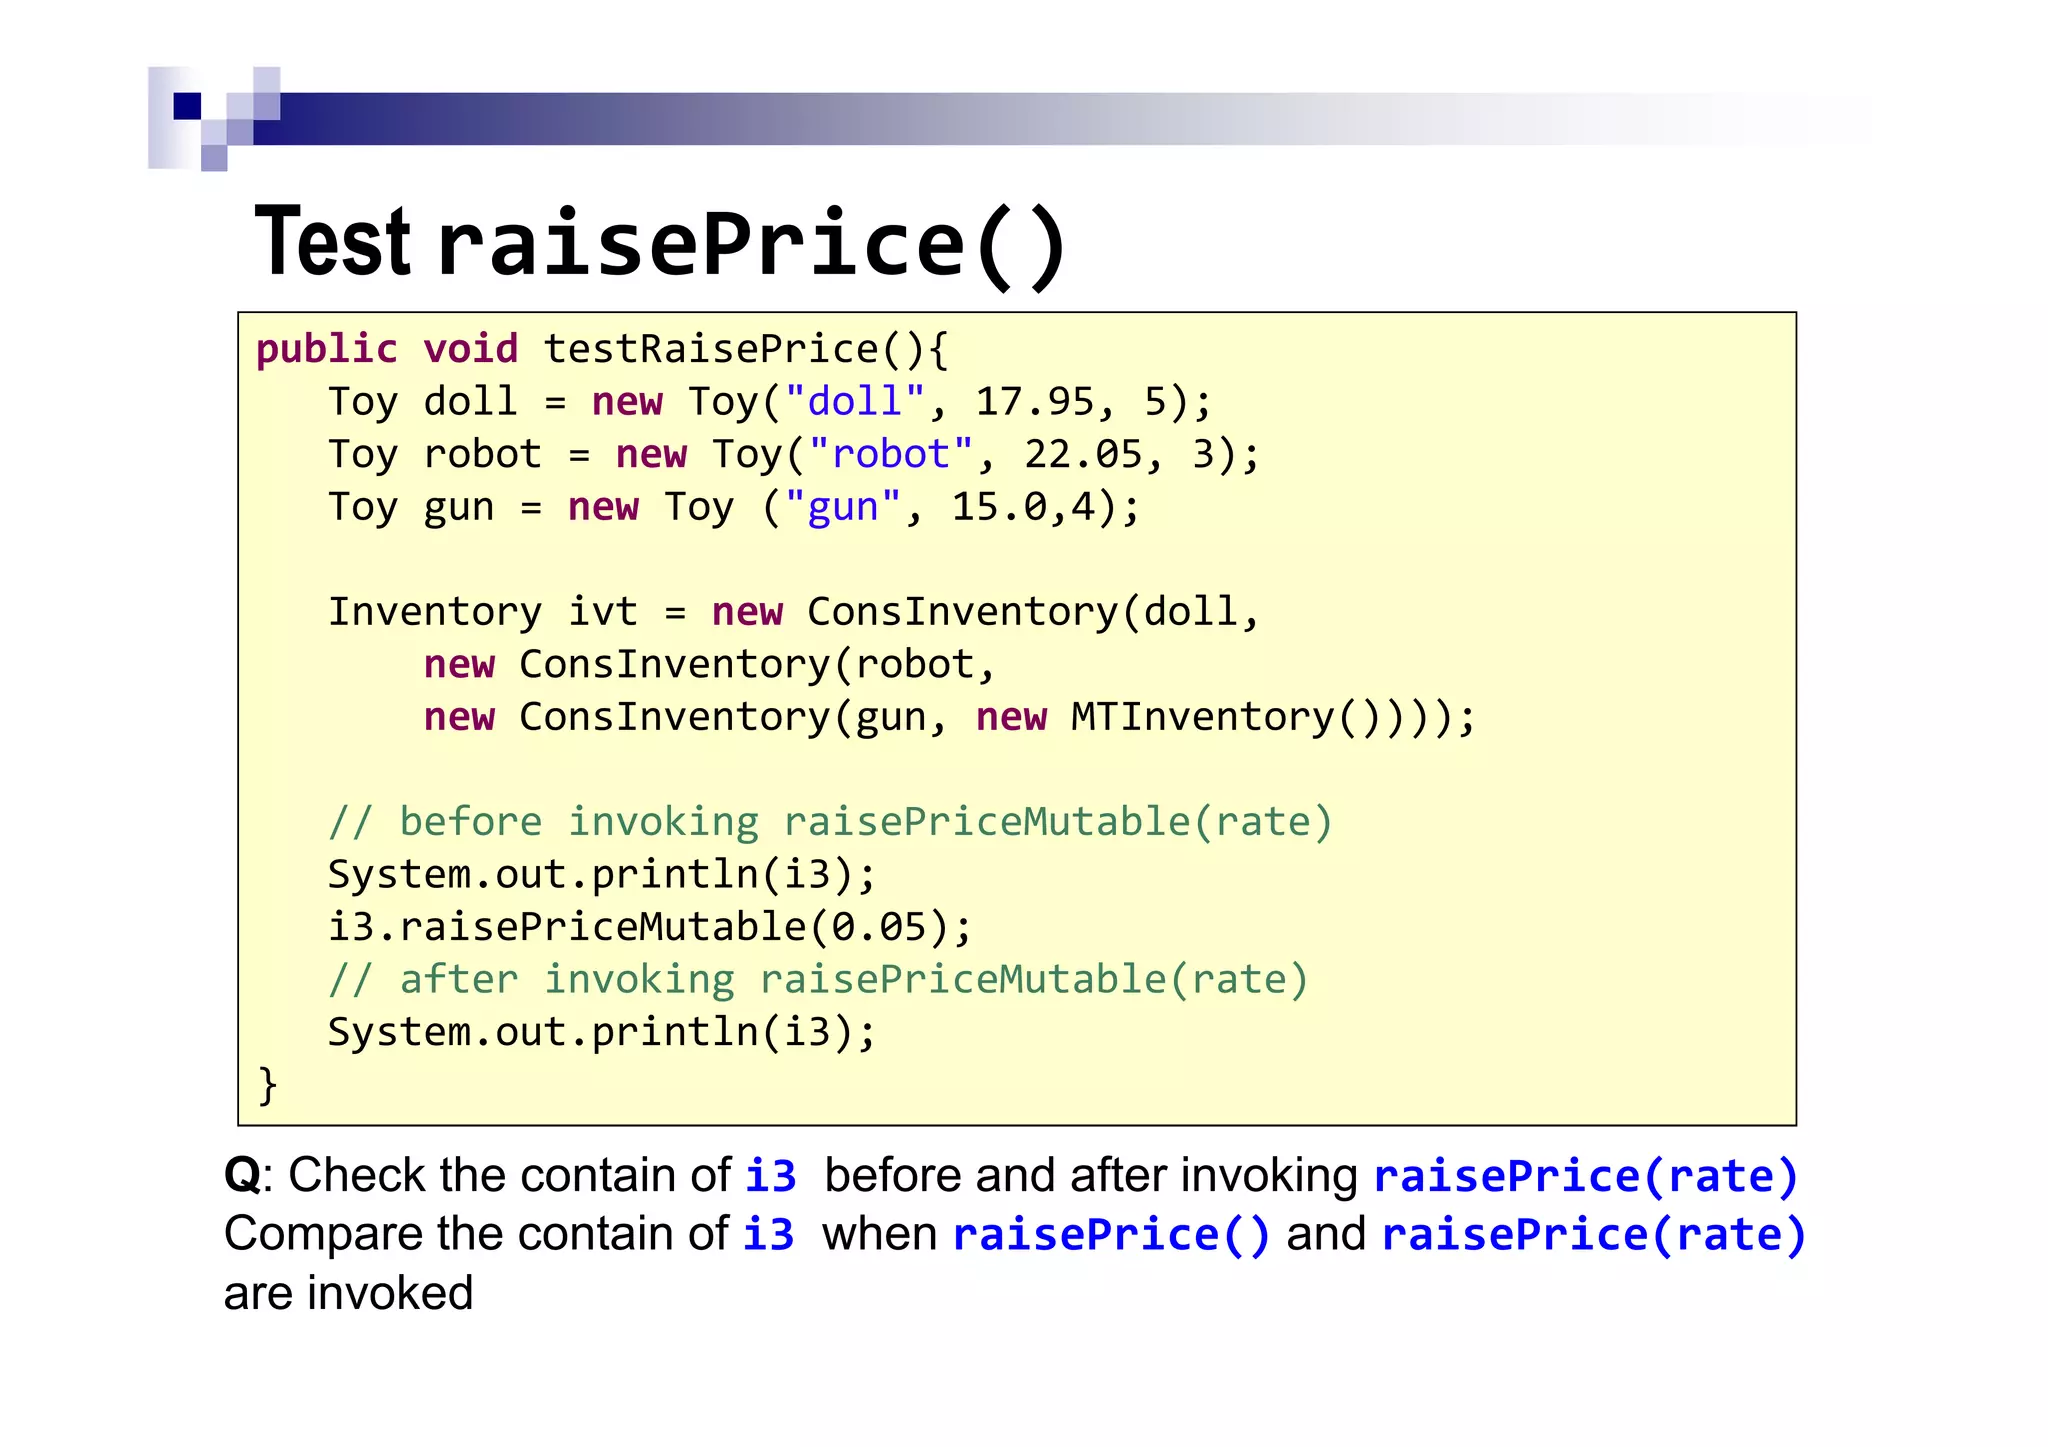Select the code line declaring Toy doll
Screen dimensions: 2048x1447
click(x=770, y=402)
